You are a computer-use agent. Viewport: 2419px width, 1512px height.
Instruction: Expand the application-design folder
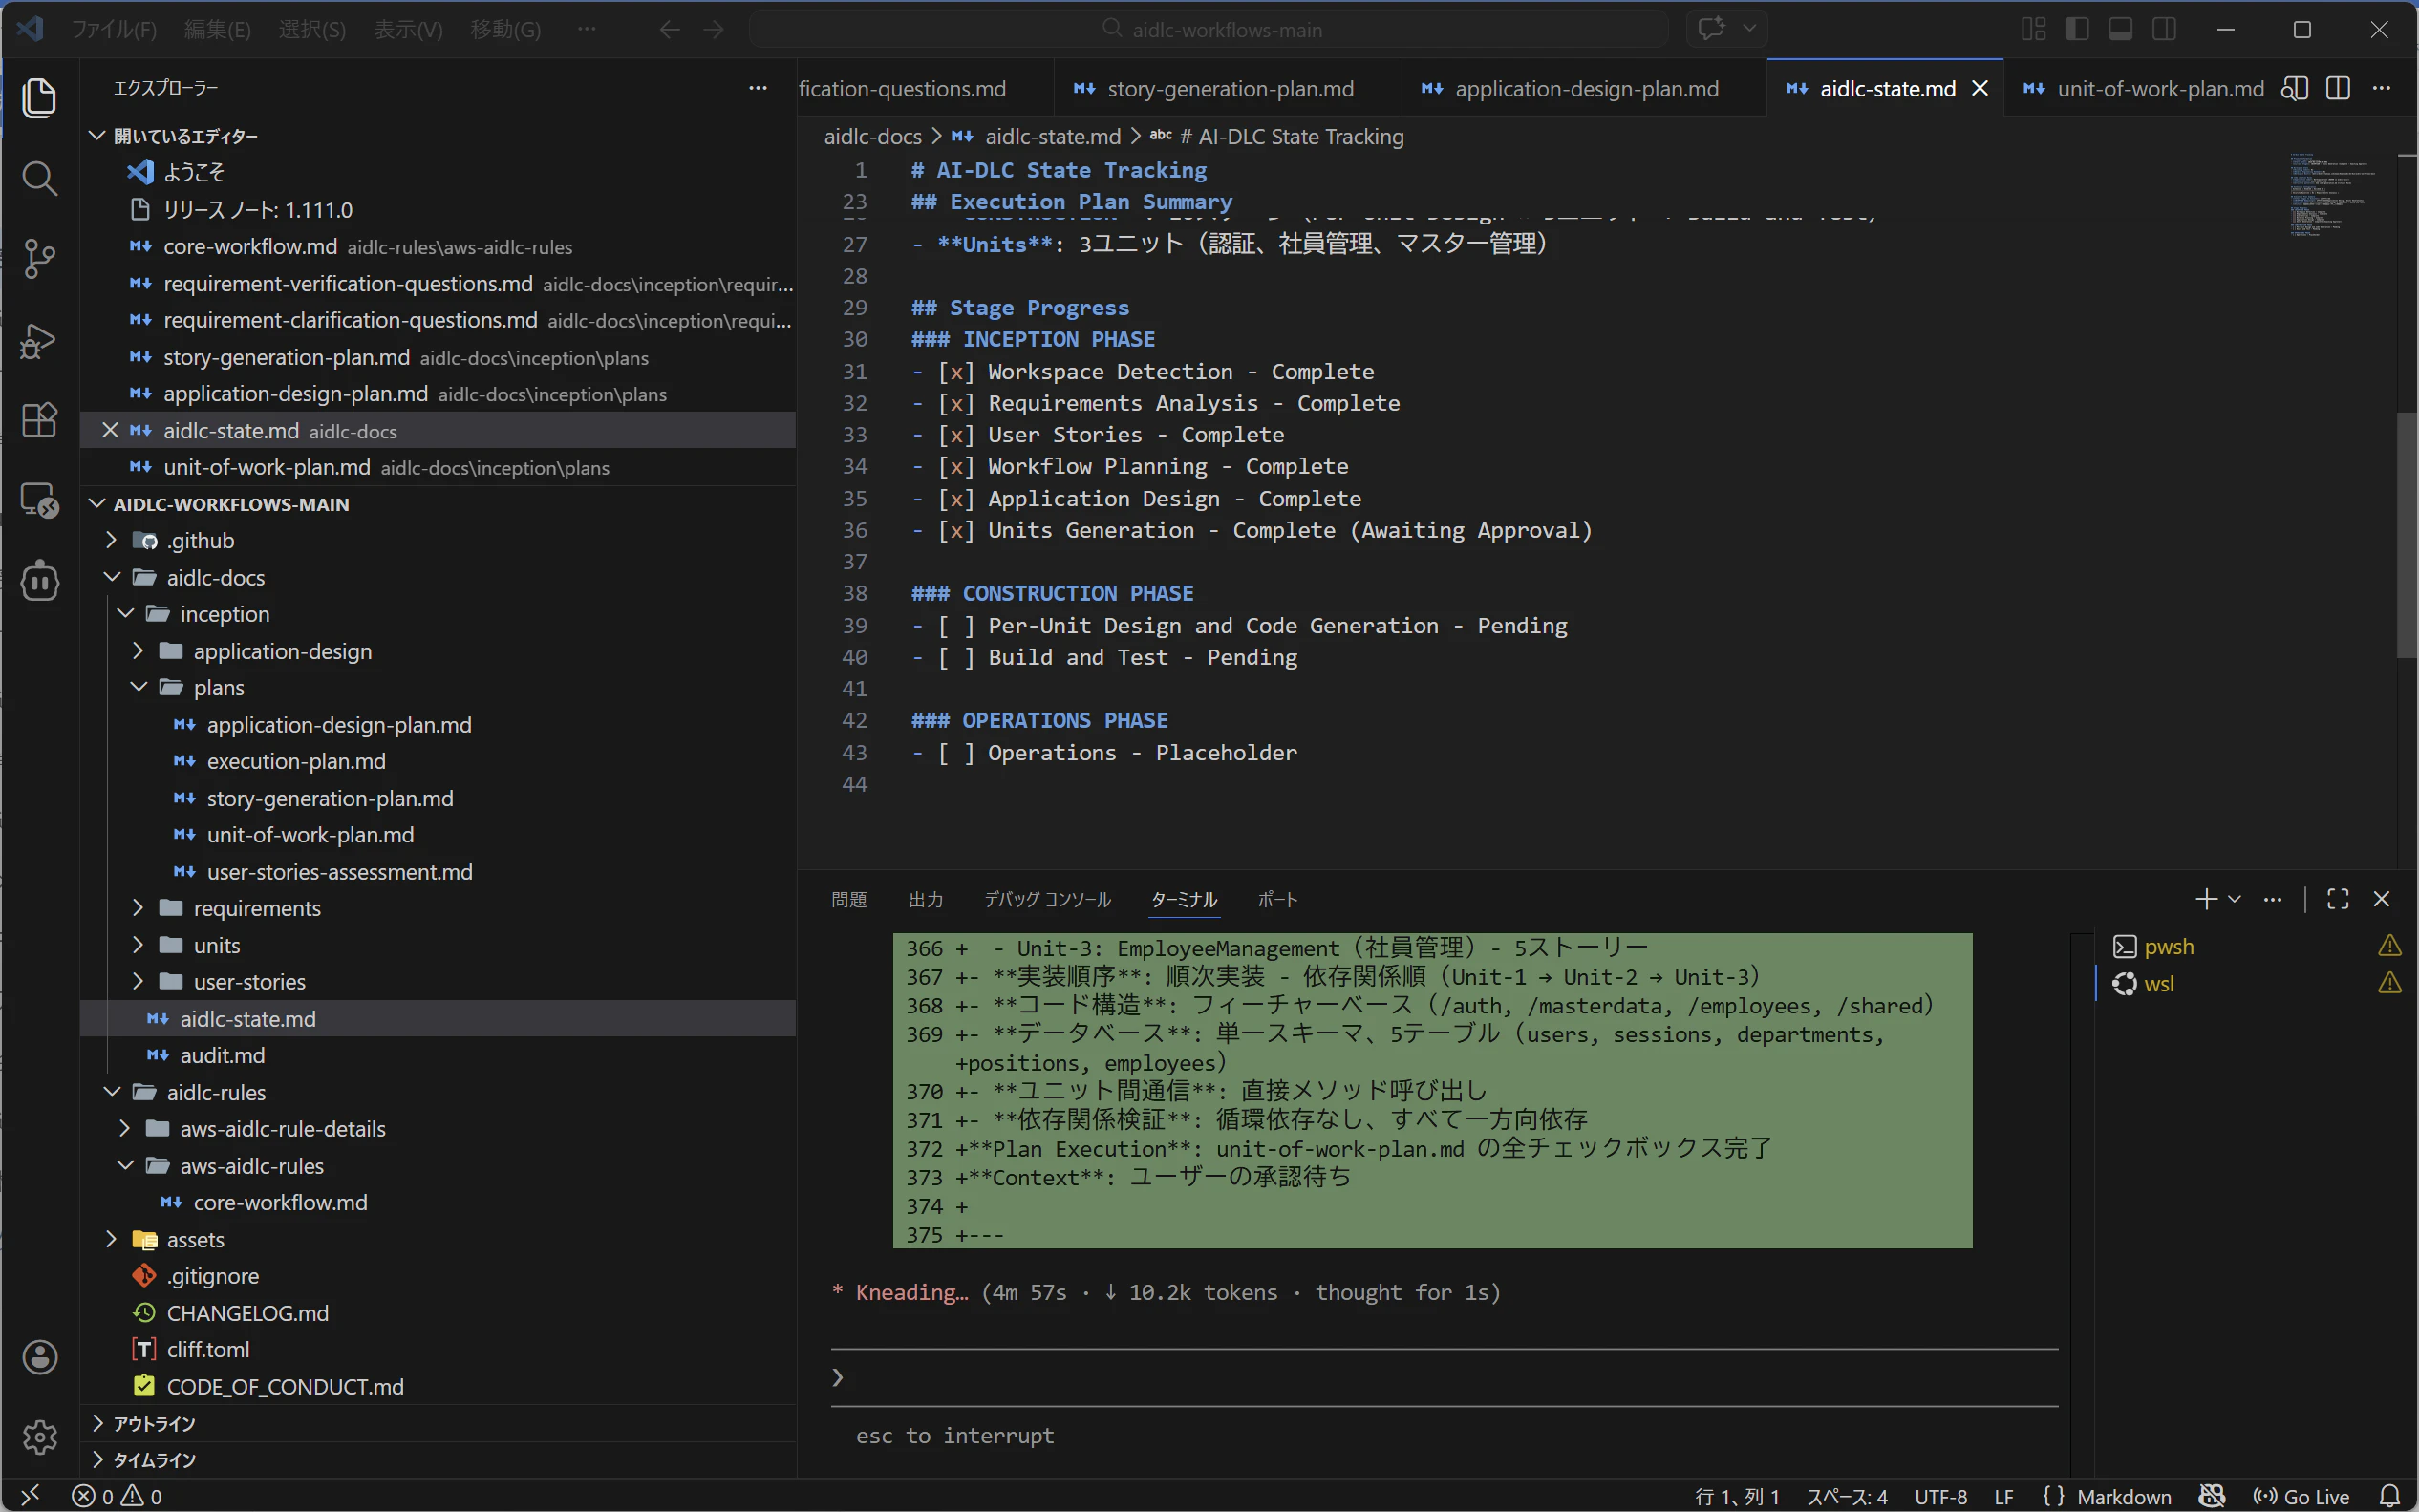(138, 651)
